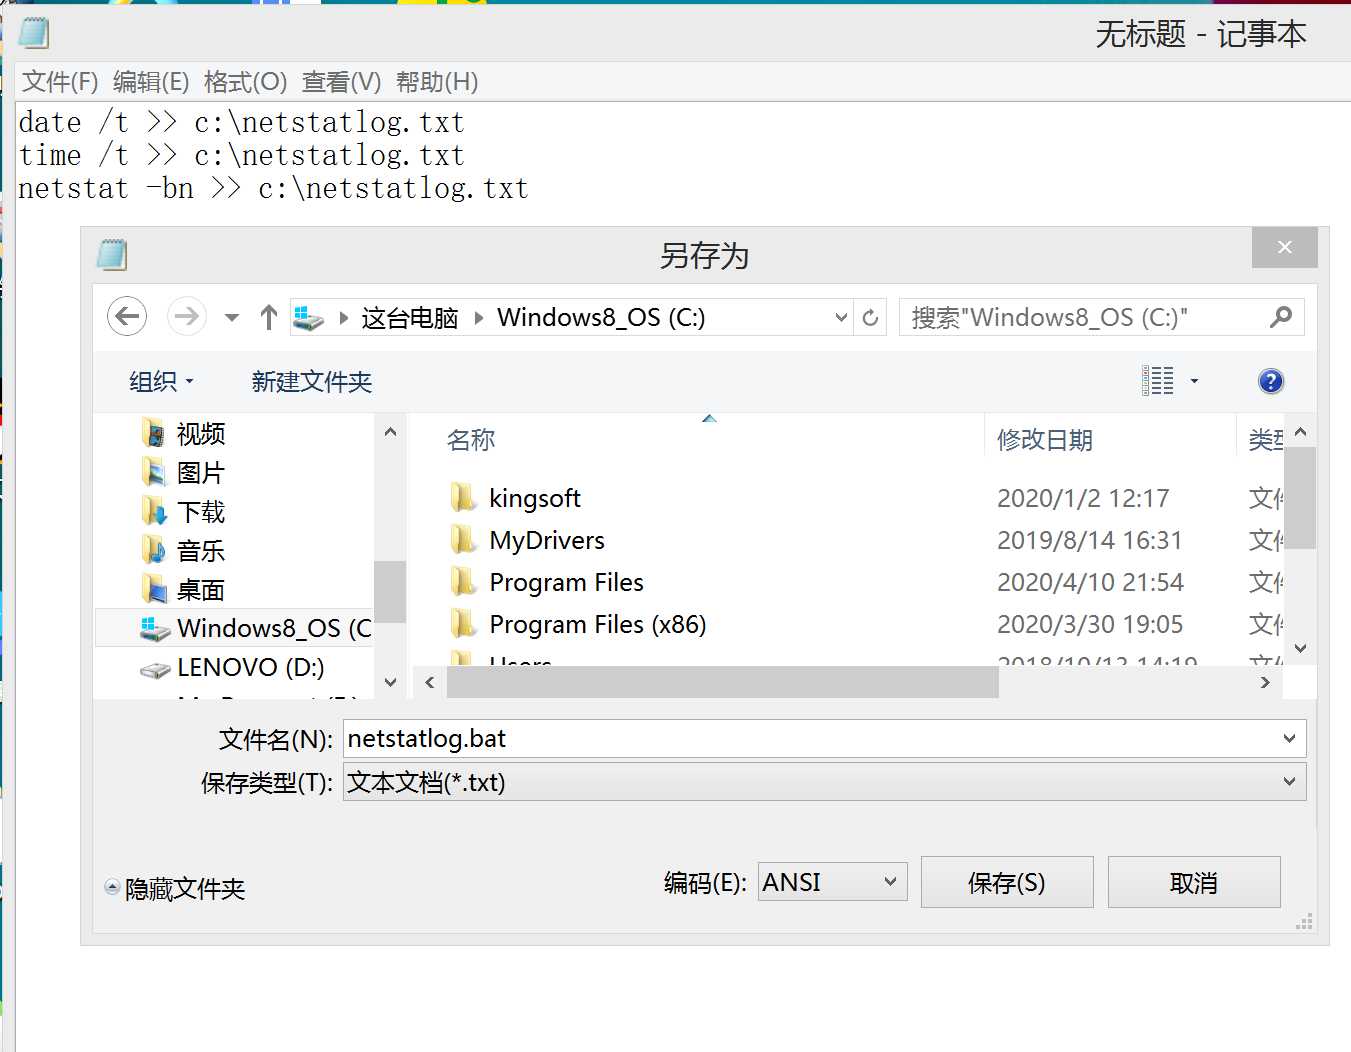Screen dimensions: 1351x1052
Task: Select Windows8_OS (C:) breadcrumb
Action: pos(601,317)
